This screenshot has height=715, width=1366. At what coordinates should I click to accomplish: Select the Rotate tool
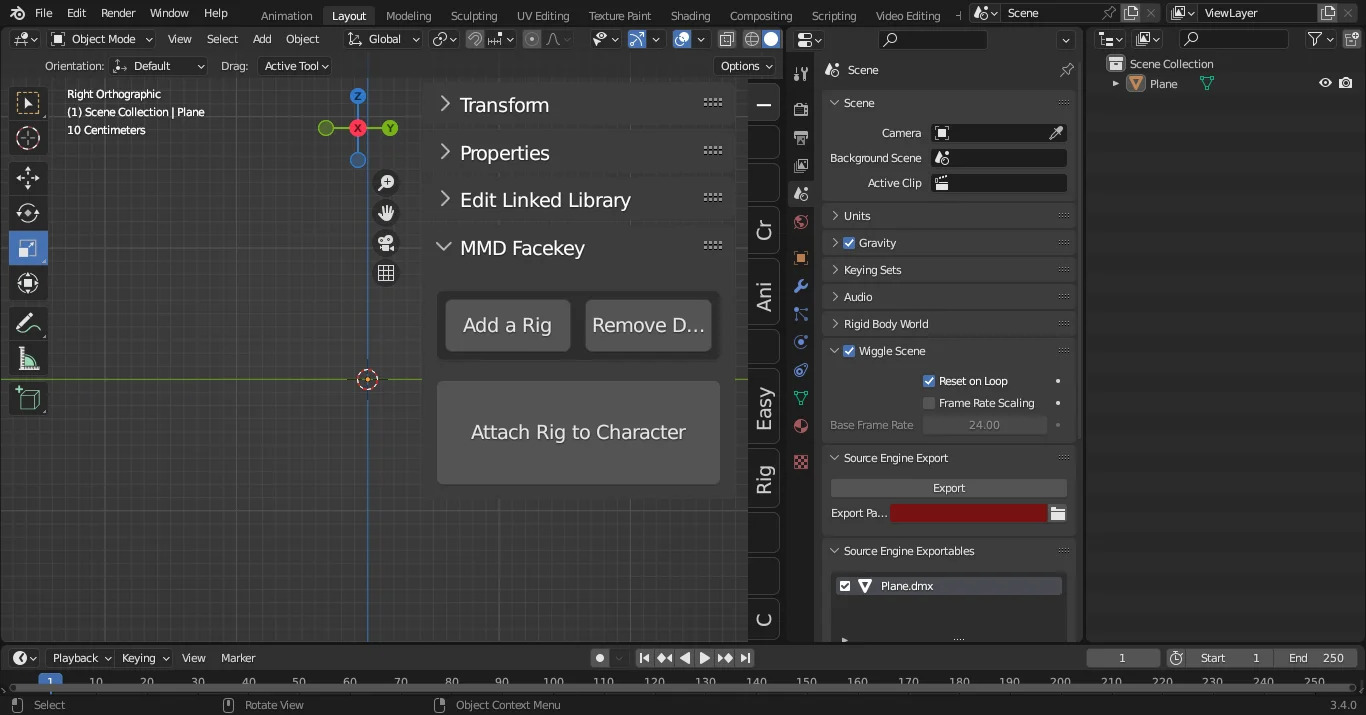(x=28, y=213)
